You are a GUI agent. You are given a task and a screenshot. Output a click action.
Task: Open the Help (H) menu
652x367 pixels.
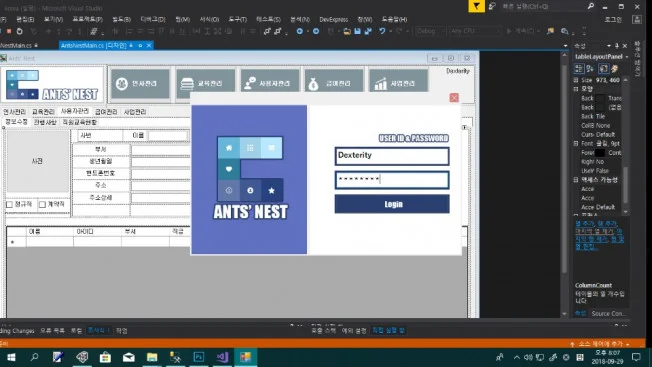coord(394,20)
